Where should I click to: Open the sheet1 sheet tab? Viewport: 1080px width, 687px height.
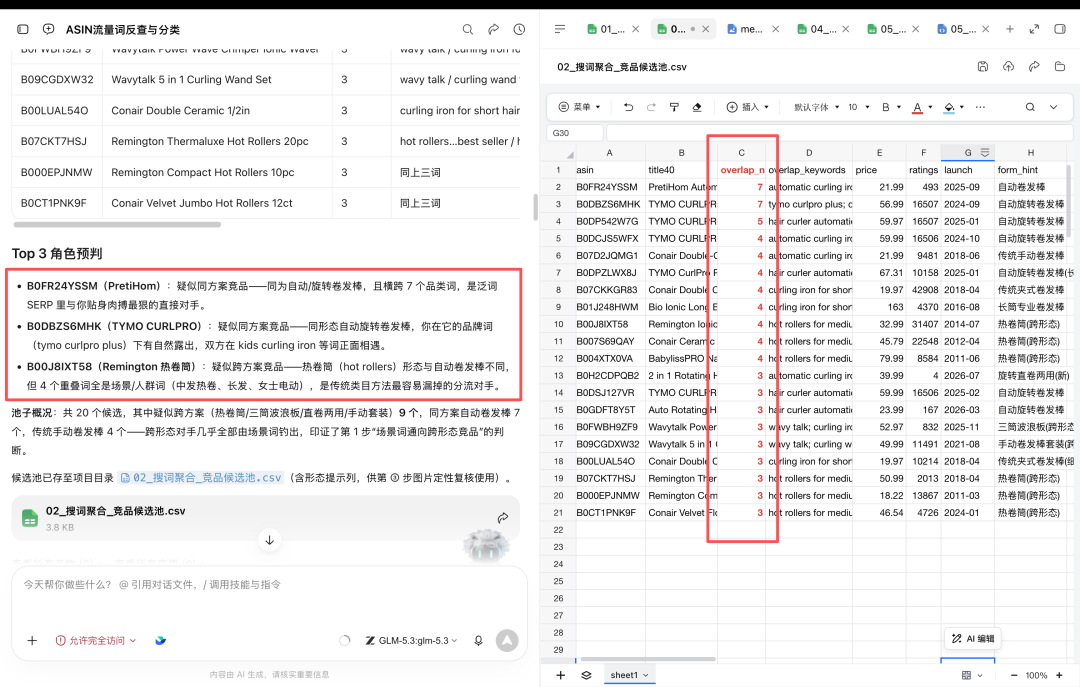click(628, 675)
